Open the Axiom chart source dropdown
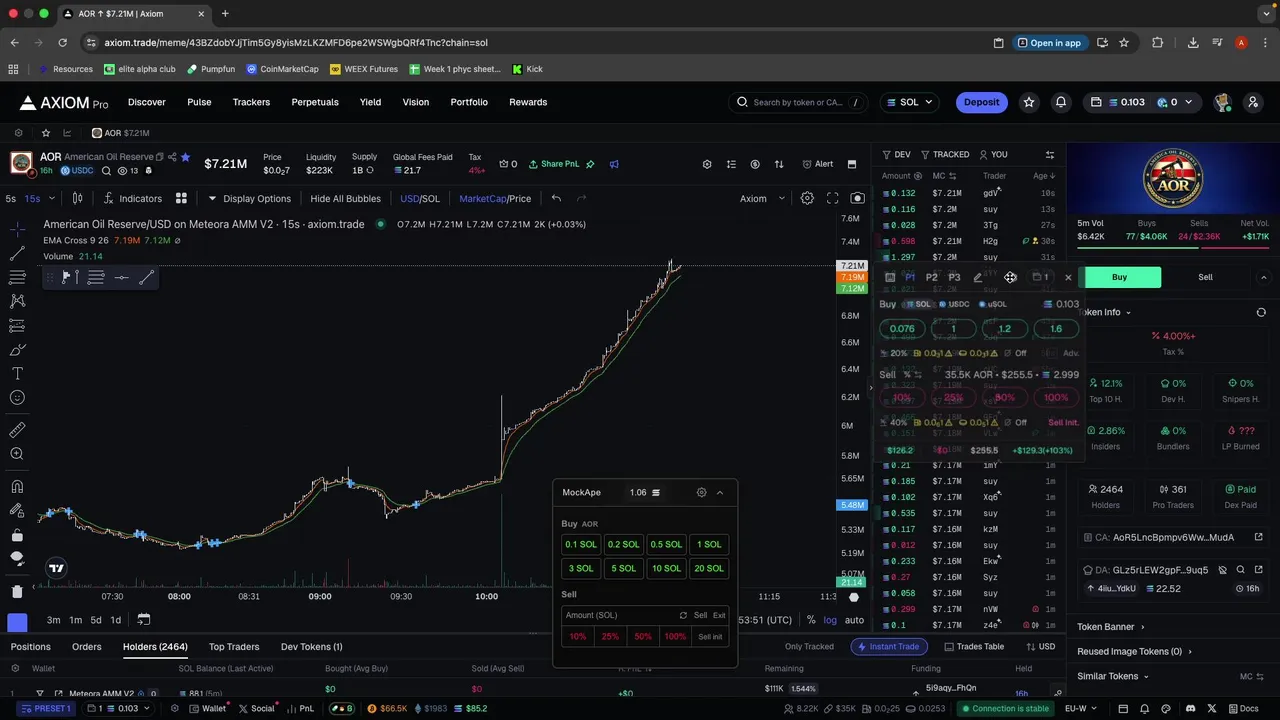The width and height of the screenshot is (1280, 720). tap(763, 198)
